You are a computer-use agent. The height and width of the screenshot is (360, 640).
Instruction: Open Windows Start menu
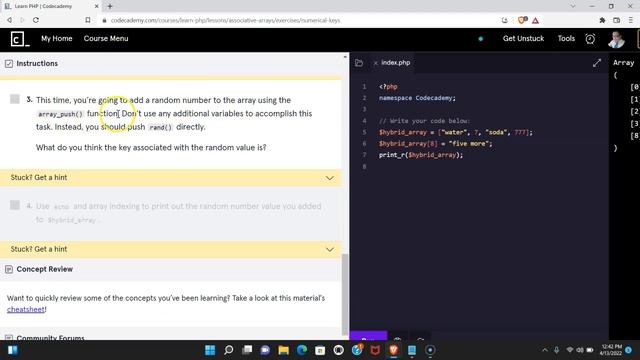tap(210, 350)
